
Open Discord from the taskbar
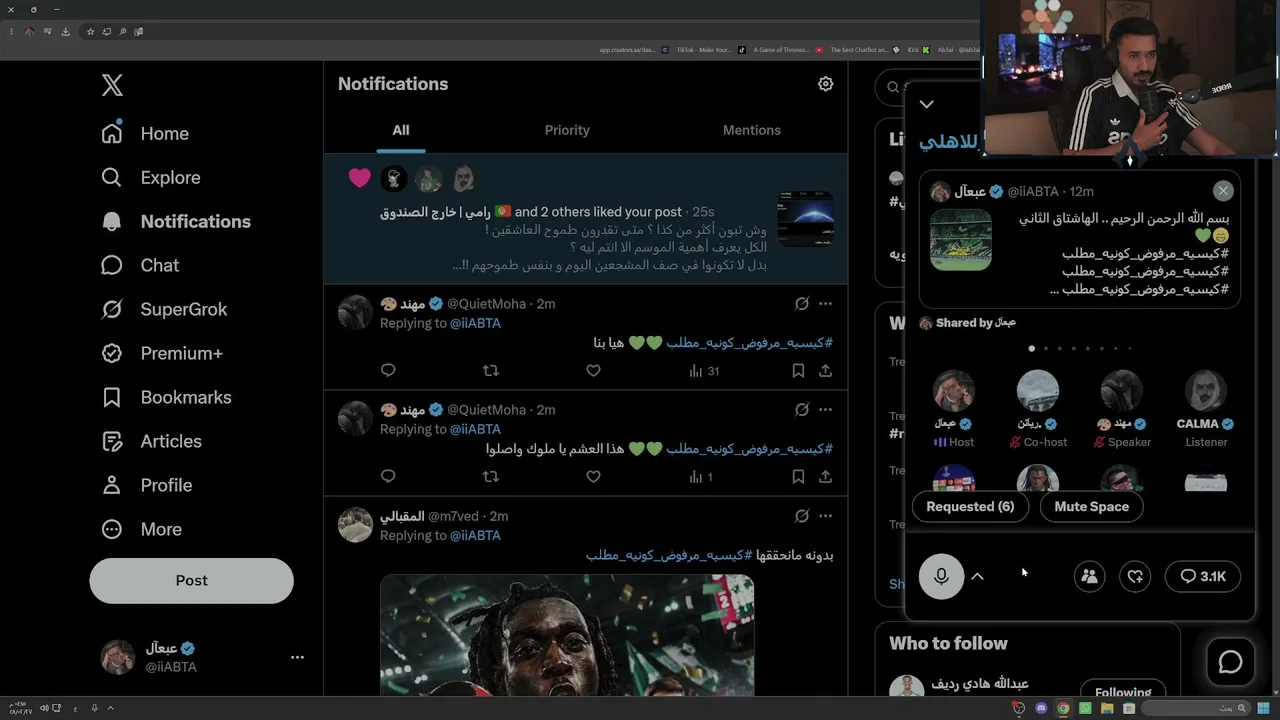[x=1041, y=708]
